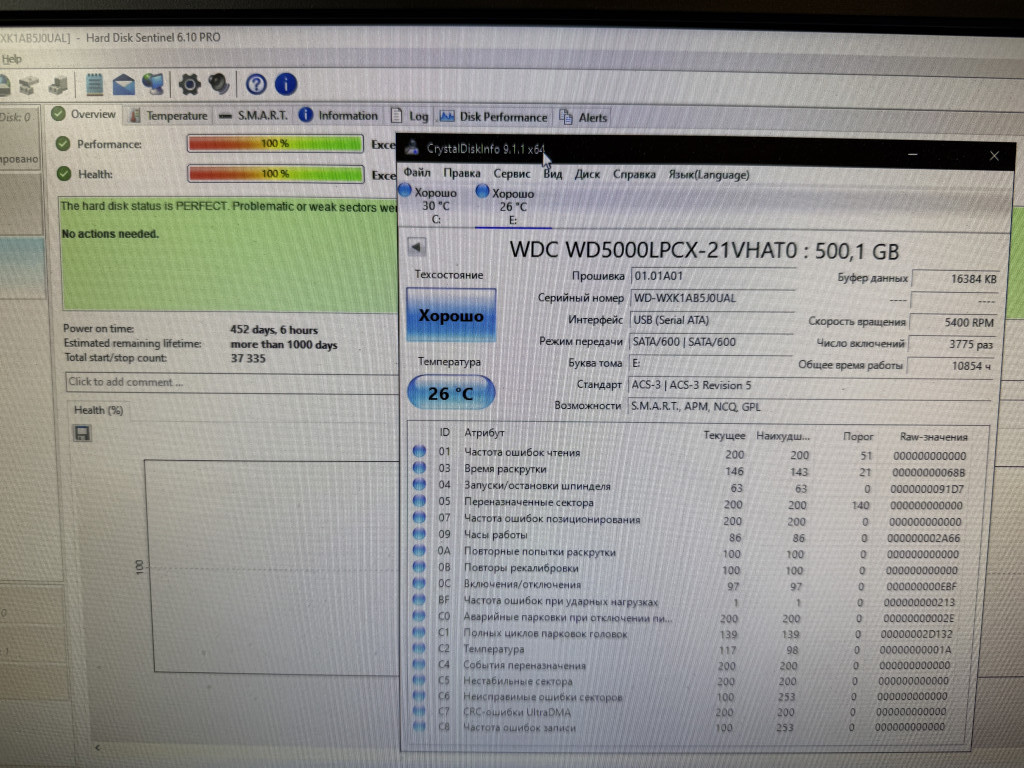
Task: Click status orb of attribute 01 row
Action: pos(419,451)
